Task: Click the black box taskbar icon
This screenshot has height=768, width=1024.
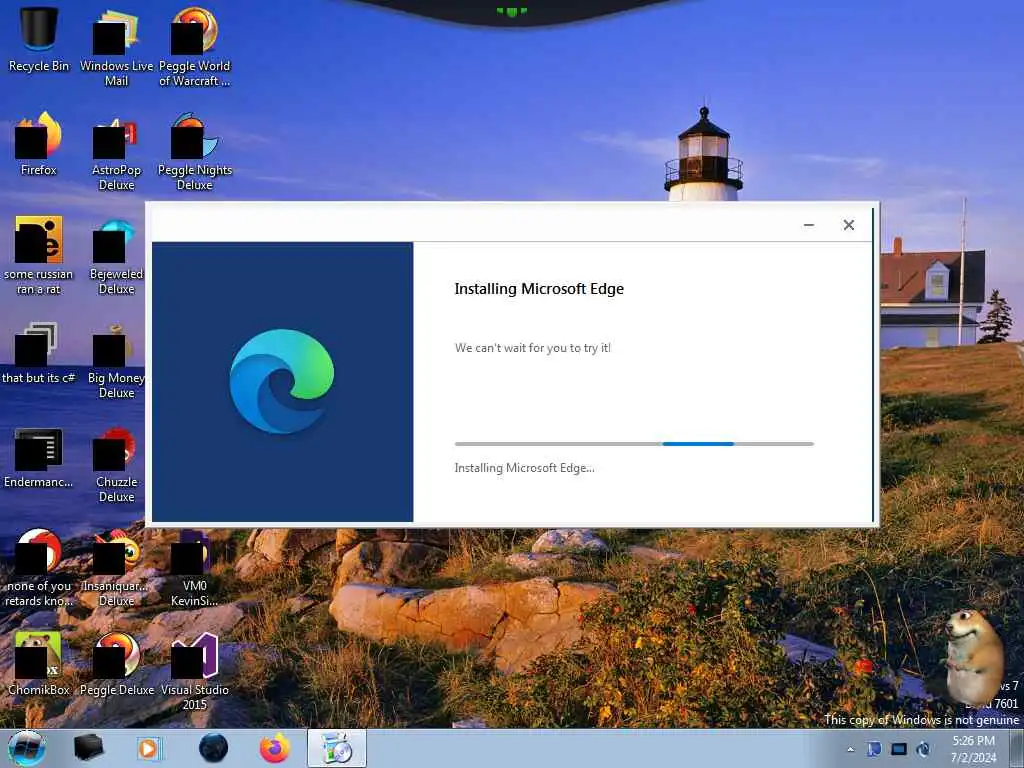Action: point(89,748)
